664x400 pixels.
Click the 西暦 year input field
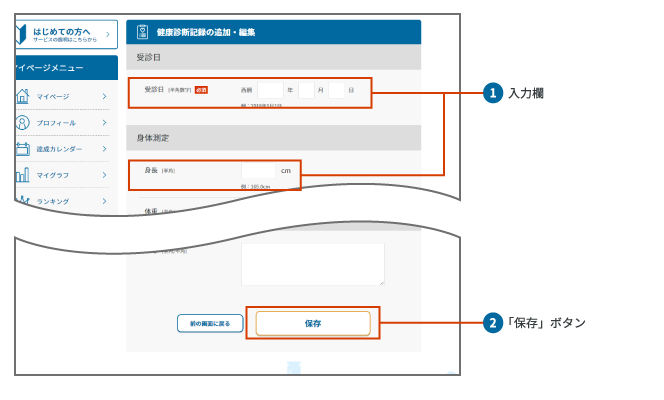point(270,90)
